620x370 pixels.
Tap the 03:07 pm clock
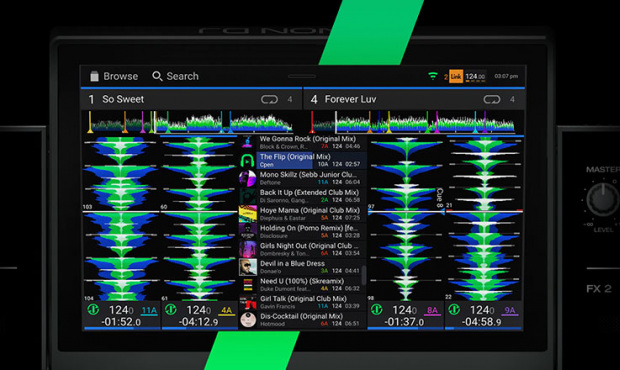coord(506,76)
